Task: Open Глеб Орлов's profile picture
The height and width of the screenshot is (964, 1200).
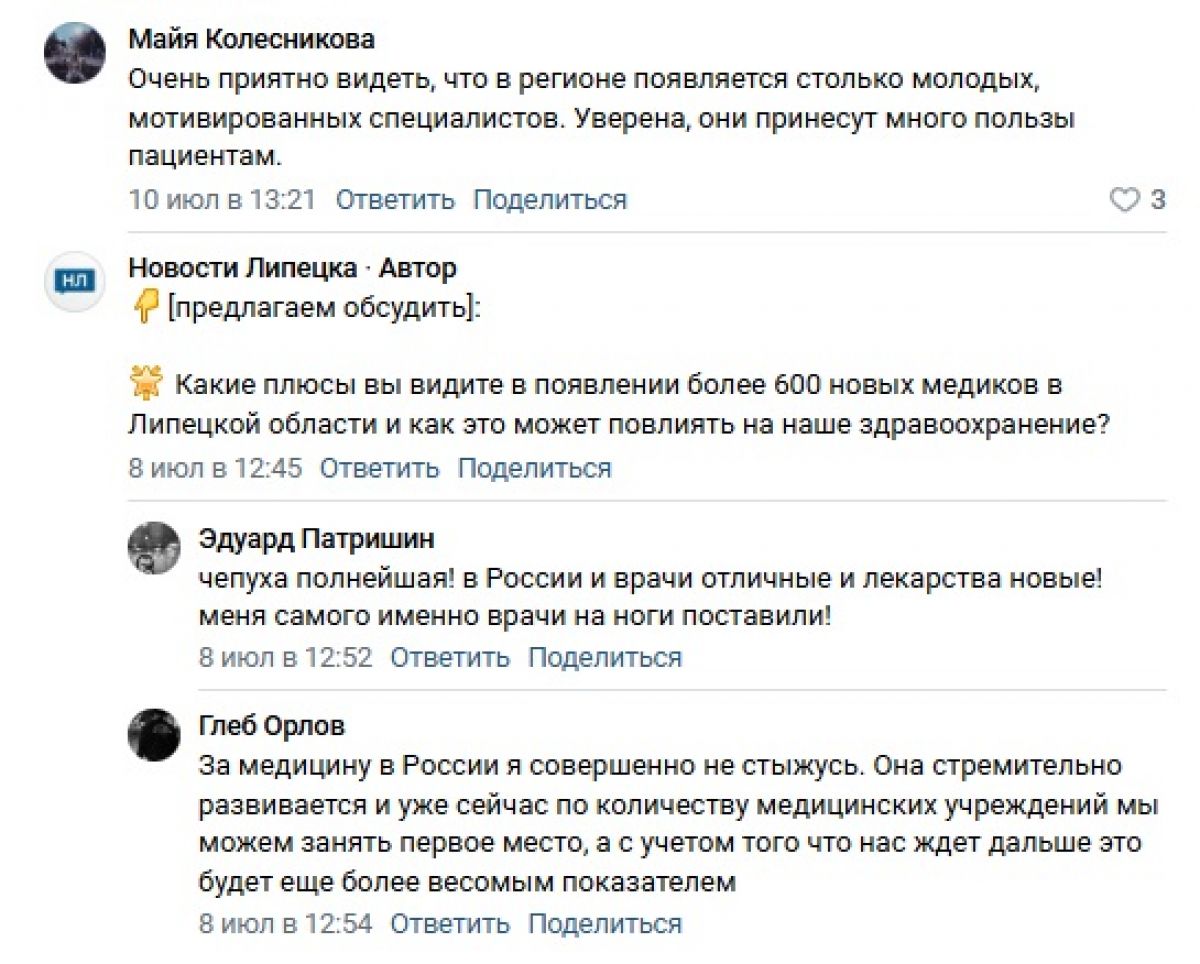Action: pyautogui.click(x=154, y=735)
